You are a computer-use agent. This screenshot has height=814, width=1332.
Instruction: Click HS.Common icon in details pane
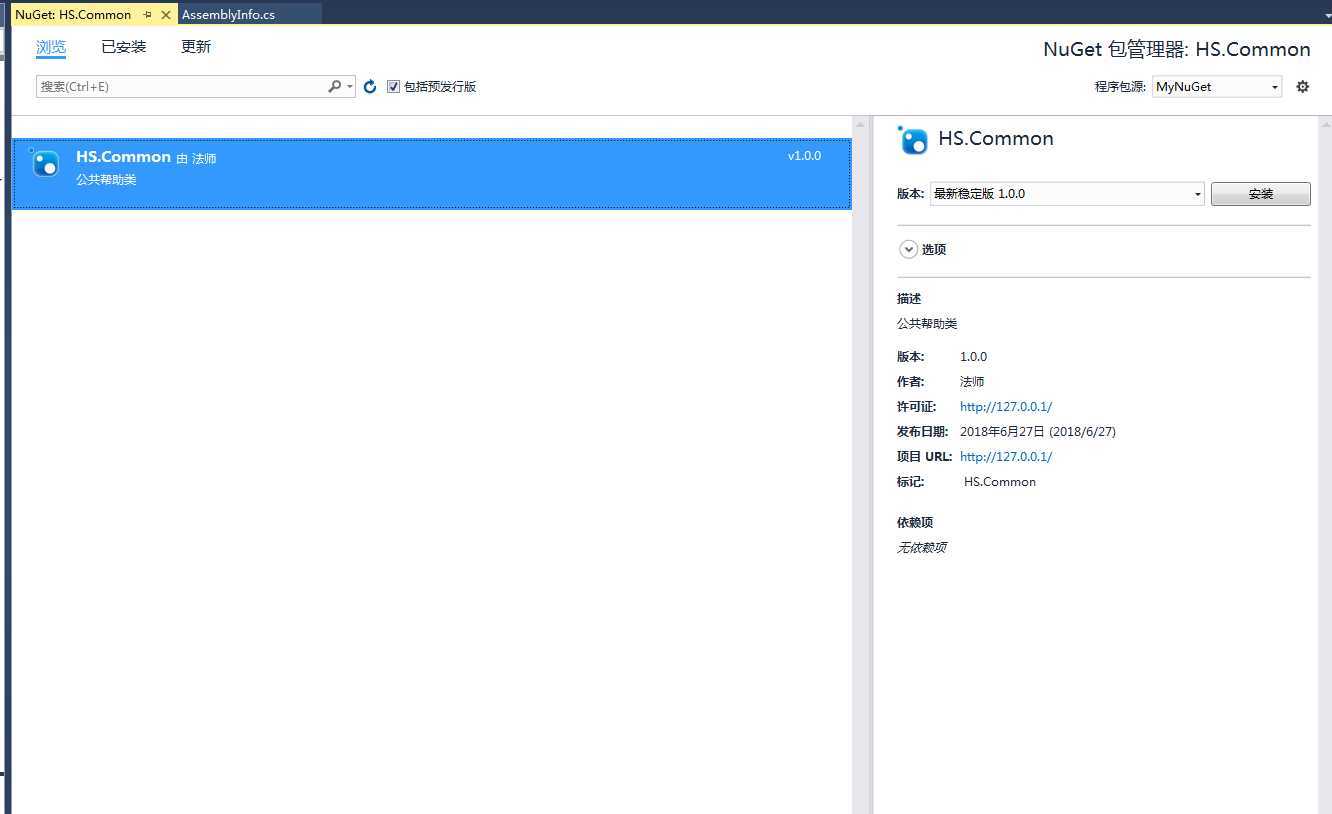click(913, 140)
